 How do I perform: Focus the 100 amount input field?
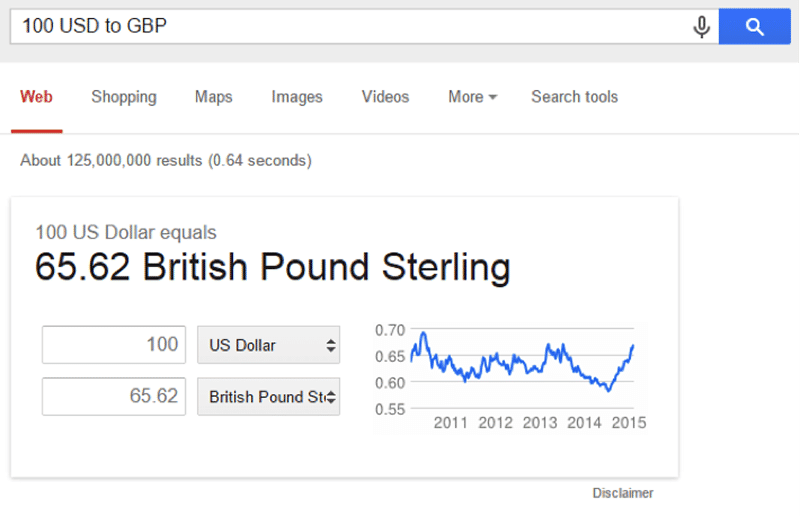[x=114, y=345]
